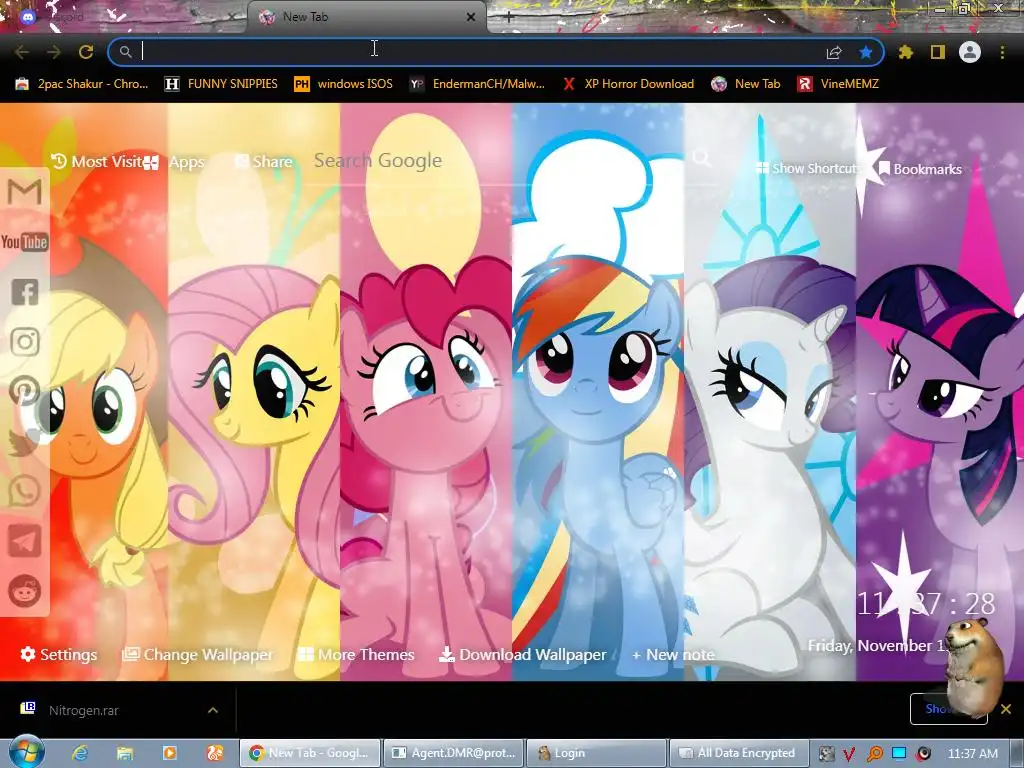This screenshot has width=1024, height=768.
Task: Go forward to the next page
Action: coord(54,52)
